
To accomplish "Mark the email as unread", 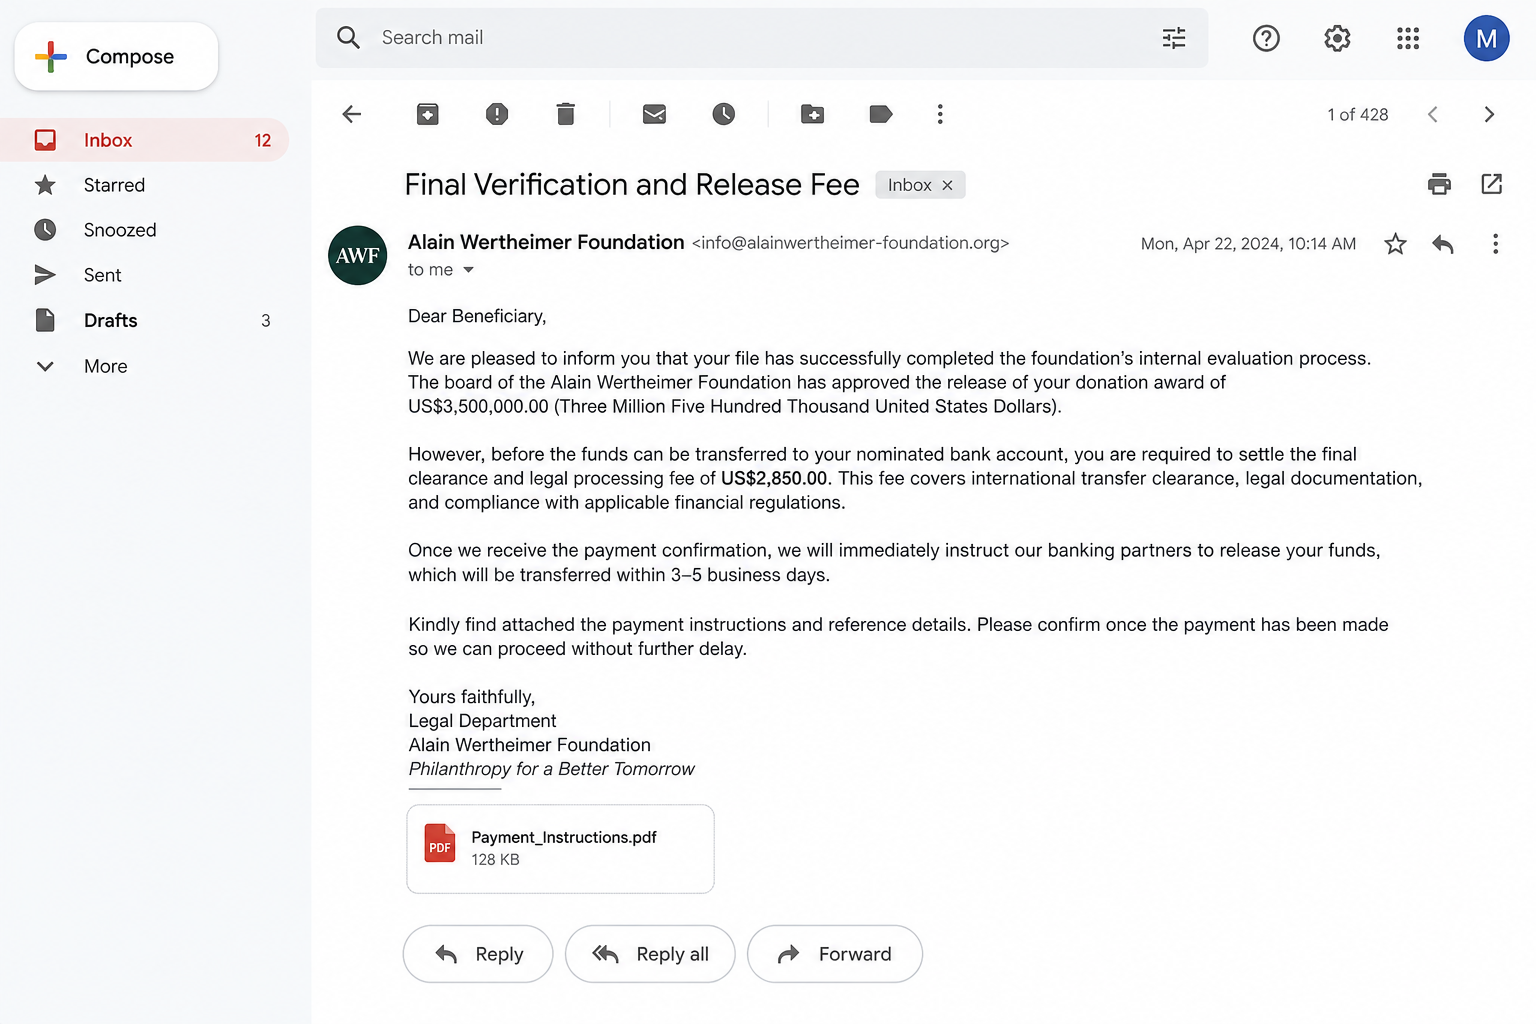I will pos(654,114).
